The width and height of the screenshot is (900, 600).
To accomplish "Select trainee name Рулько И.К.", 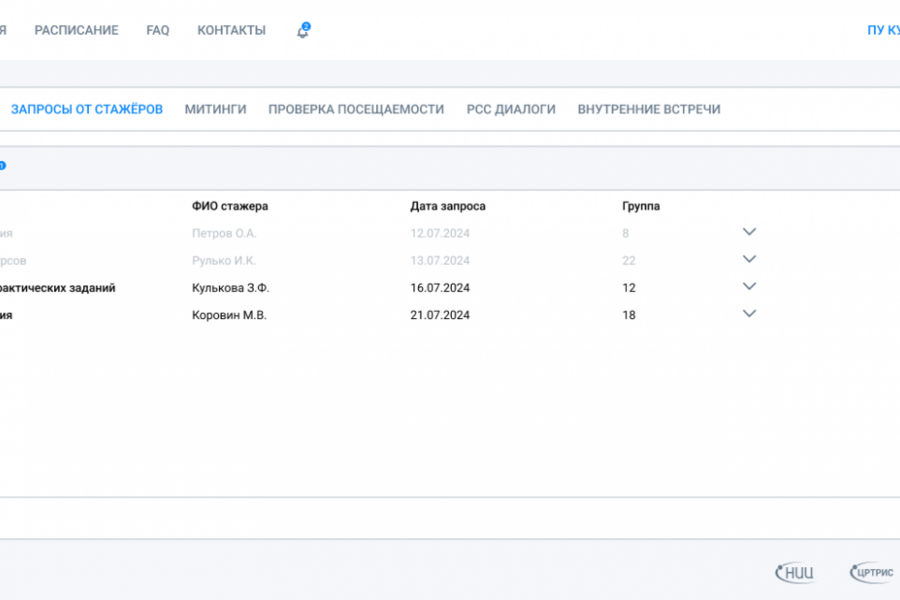I will [224, 261].
